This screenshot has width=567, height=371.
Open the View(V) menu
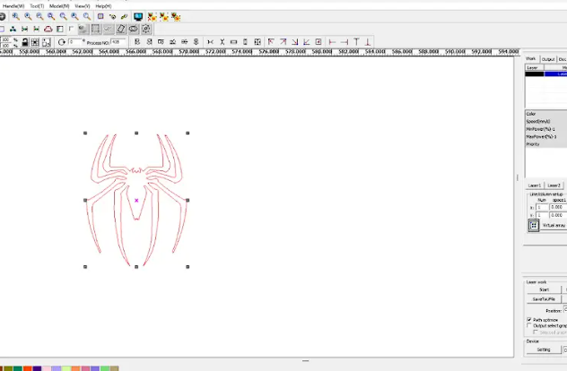(x=82, y=6)
